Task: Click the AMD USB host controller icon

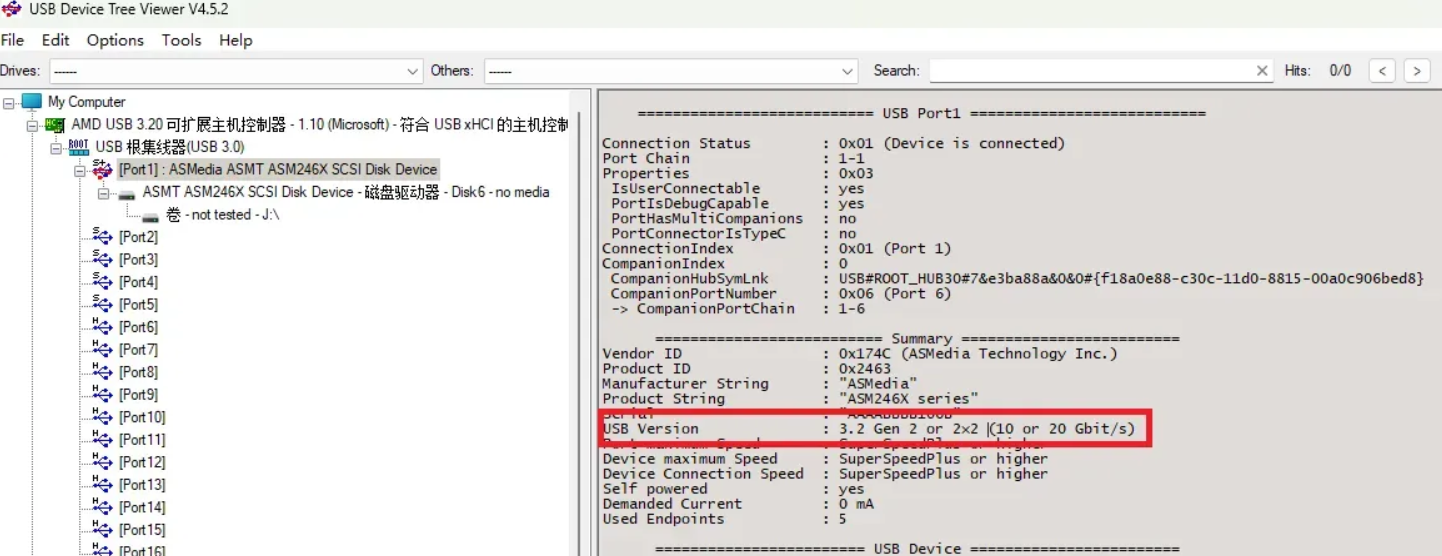Action: [x=55, y=125]
